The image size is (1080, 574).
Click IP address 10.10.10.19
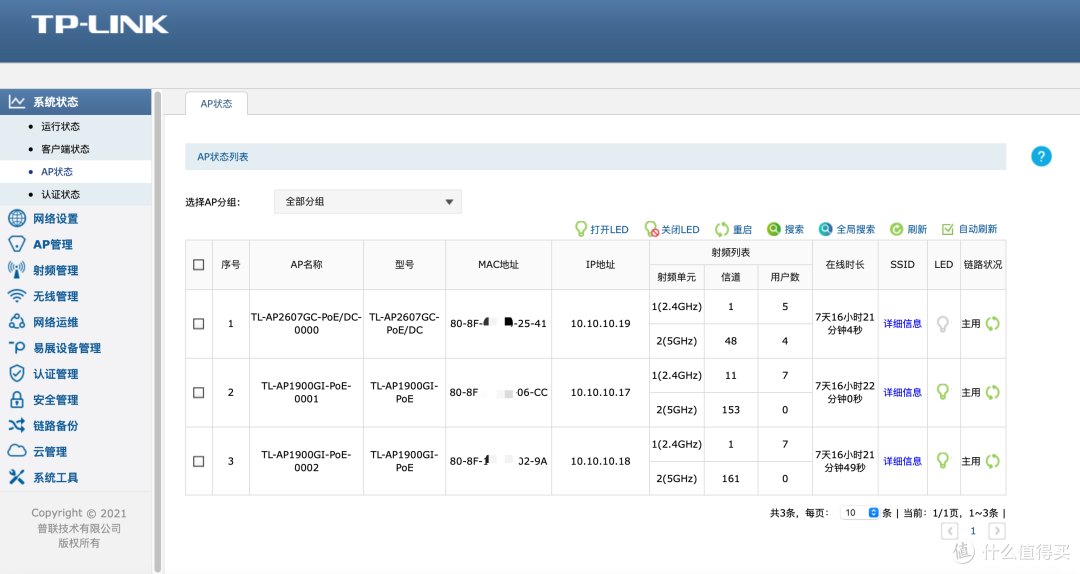[x=600, y=323]
